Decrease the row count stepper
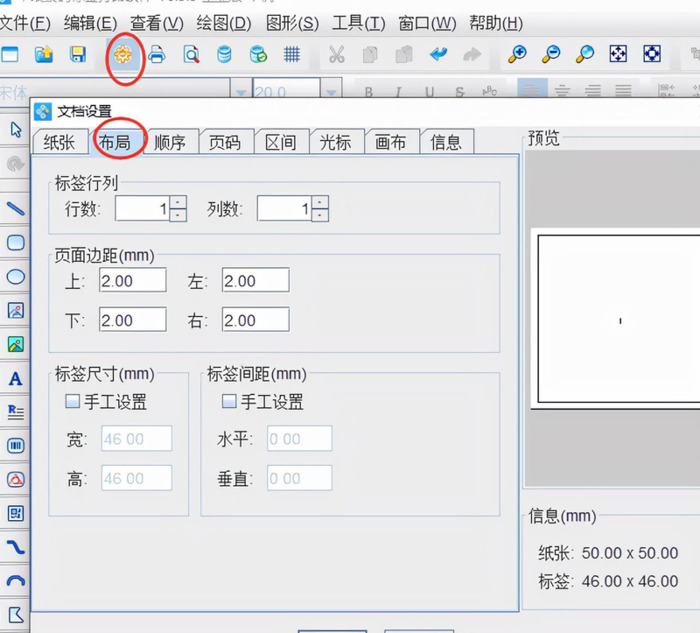The width and height of the screenshot is (700, 633). [x=178, y=215]
